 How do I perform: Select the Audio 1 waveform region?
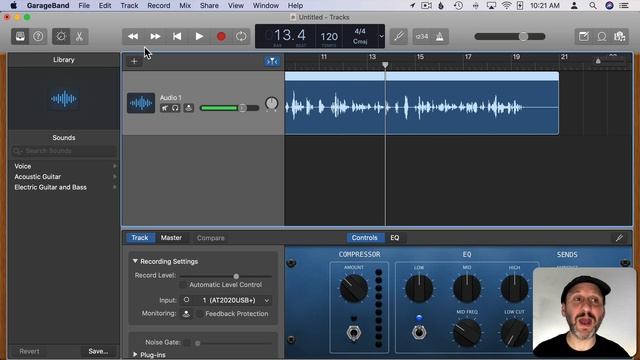pyautogui.click(x=422, y=103)
